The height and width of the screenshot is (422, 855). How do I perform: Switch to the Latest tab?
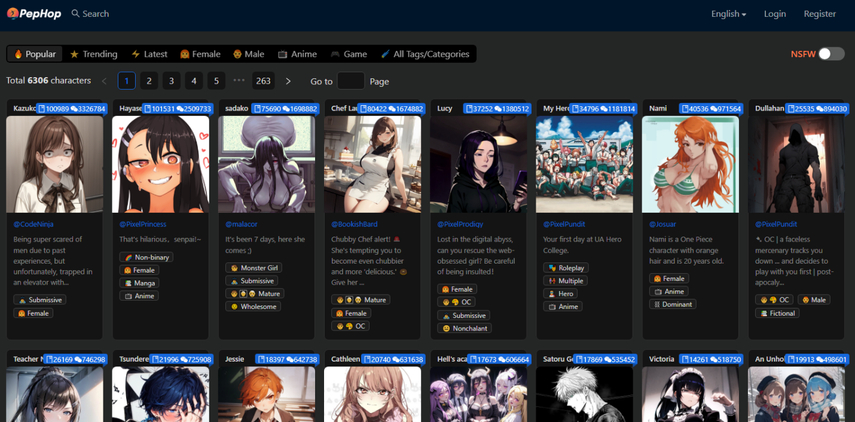(x=149, y=54)
